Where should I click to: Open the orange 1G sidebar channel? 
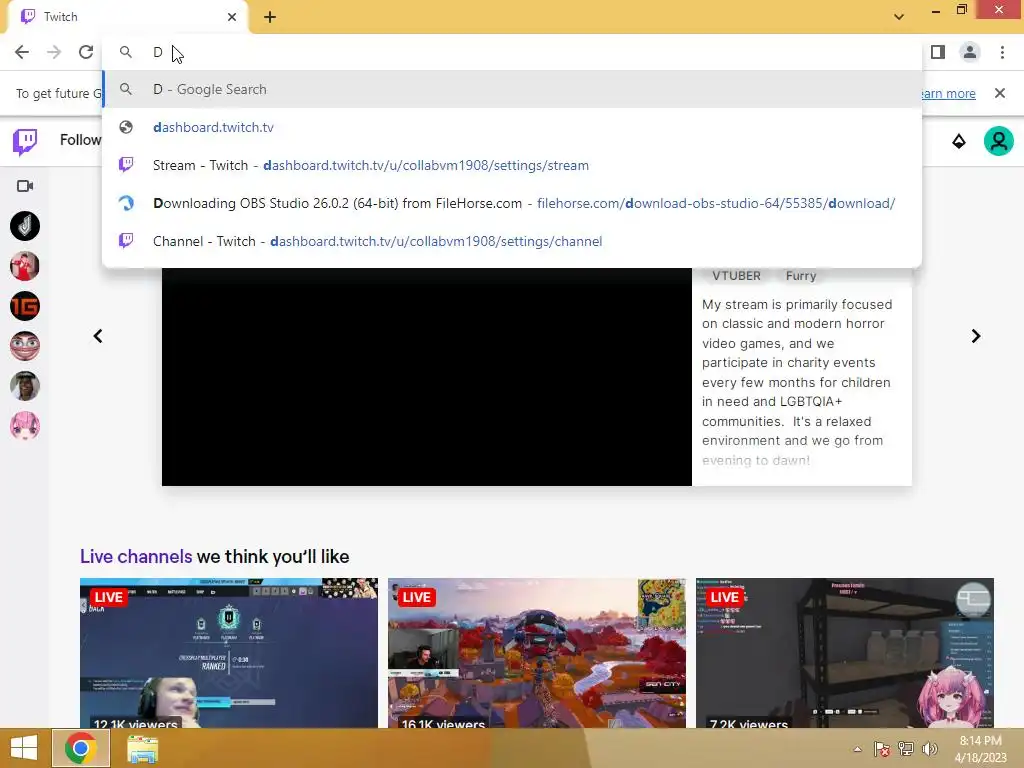click(25, 306)
